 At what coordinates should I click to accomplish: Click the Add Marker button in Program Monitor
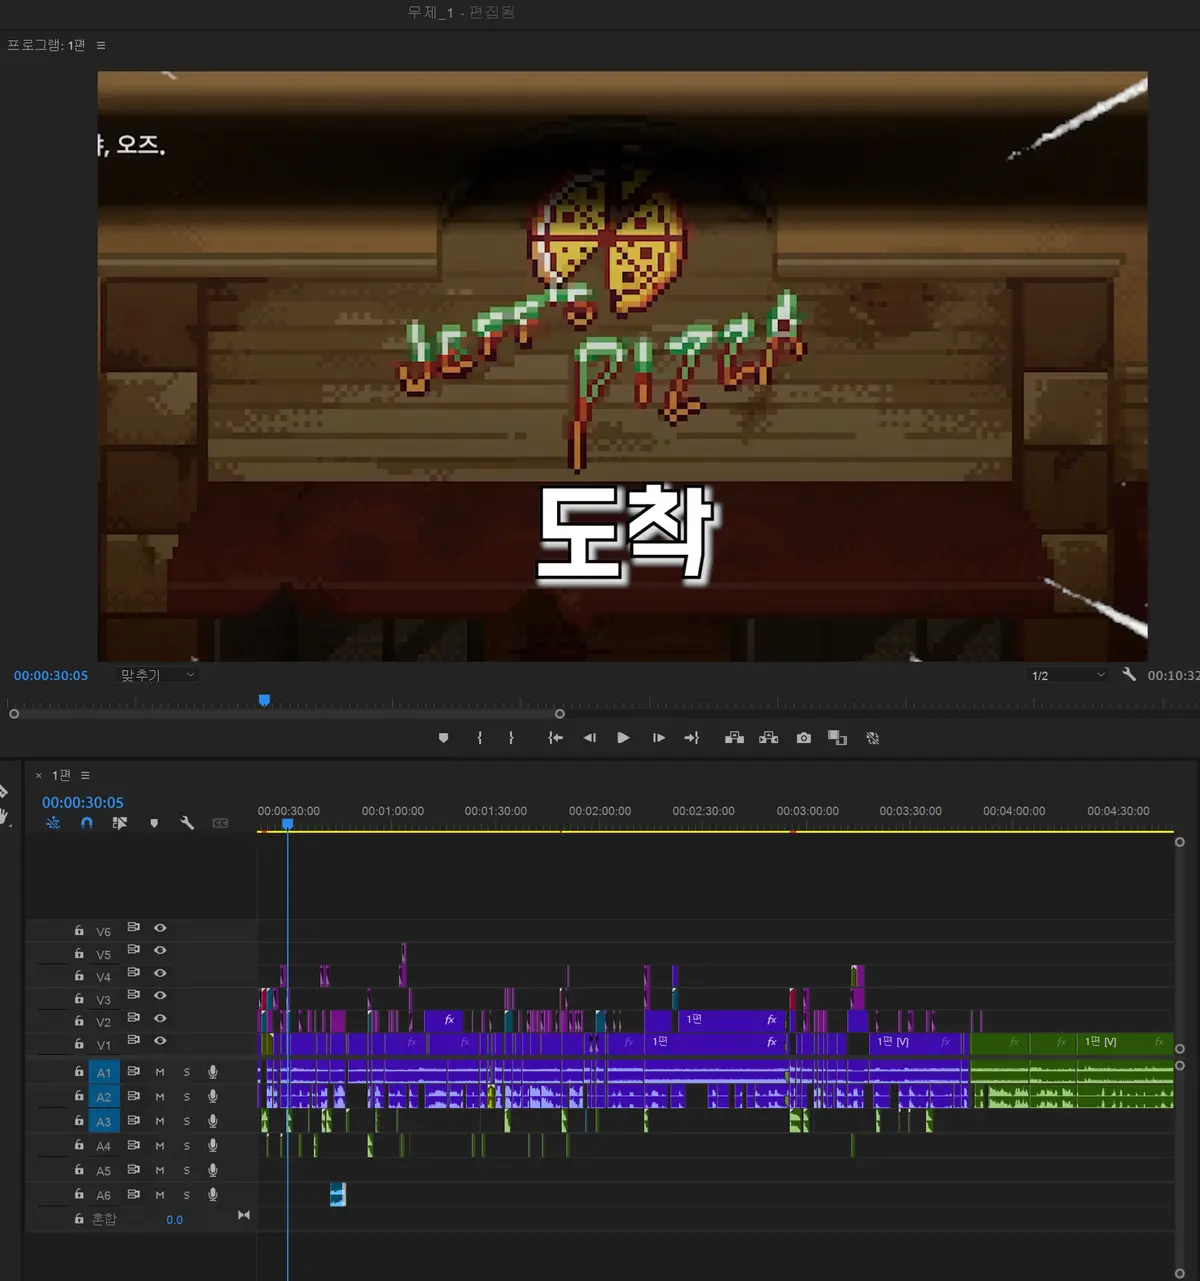pos(443,738)
